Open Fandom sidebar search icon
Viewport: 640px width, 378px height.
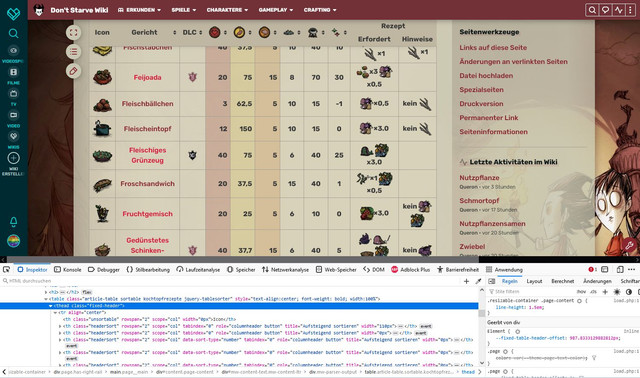pos(13,33)
